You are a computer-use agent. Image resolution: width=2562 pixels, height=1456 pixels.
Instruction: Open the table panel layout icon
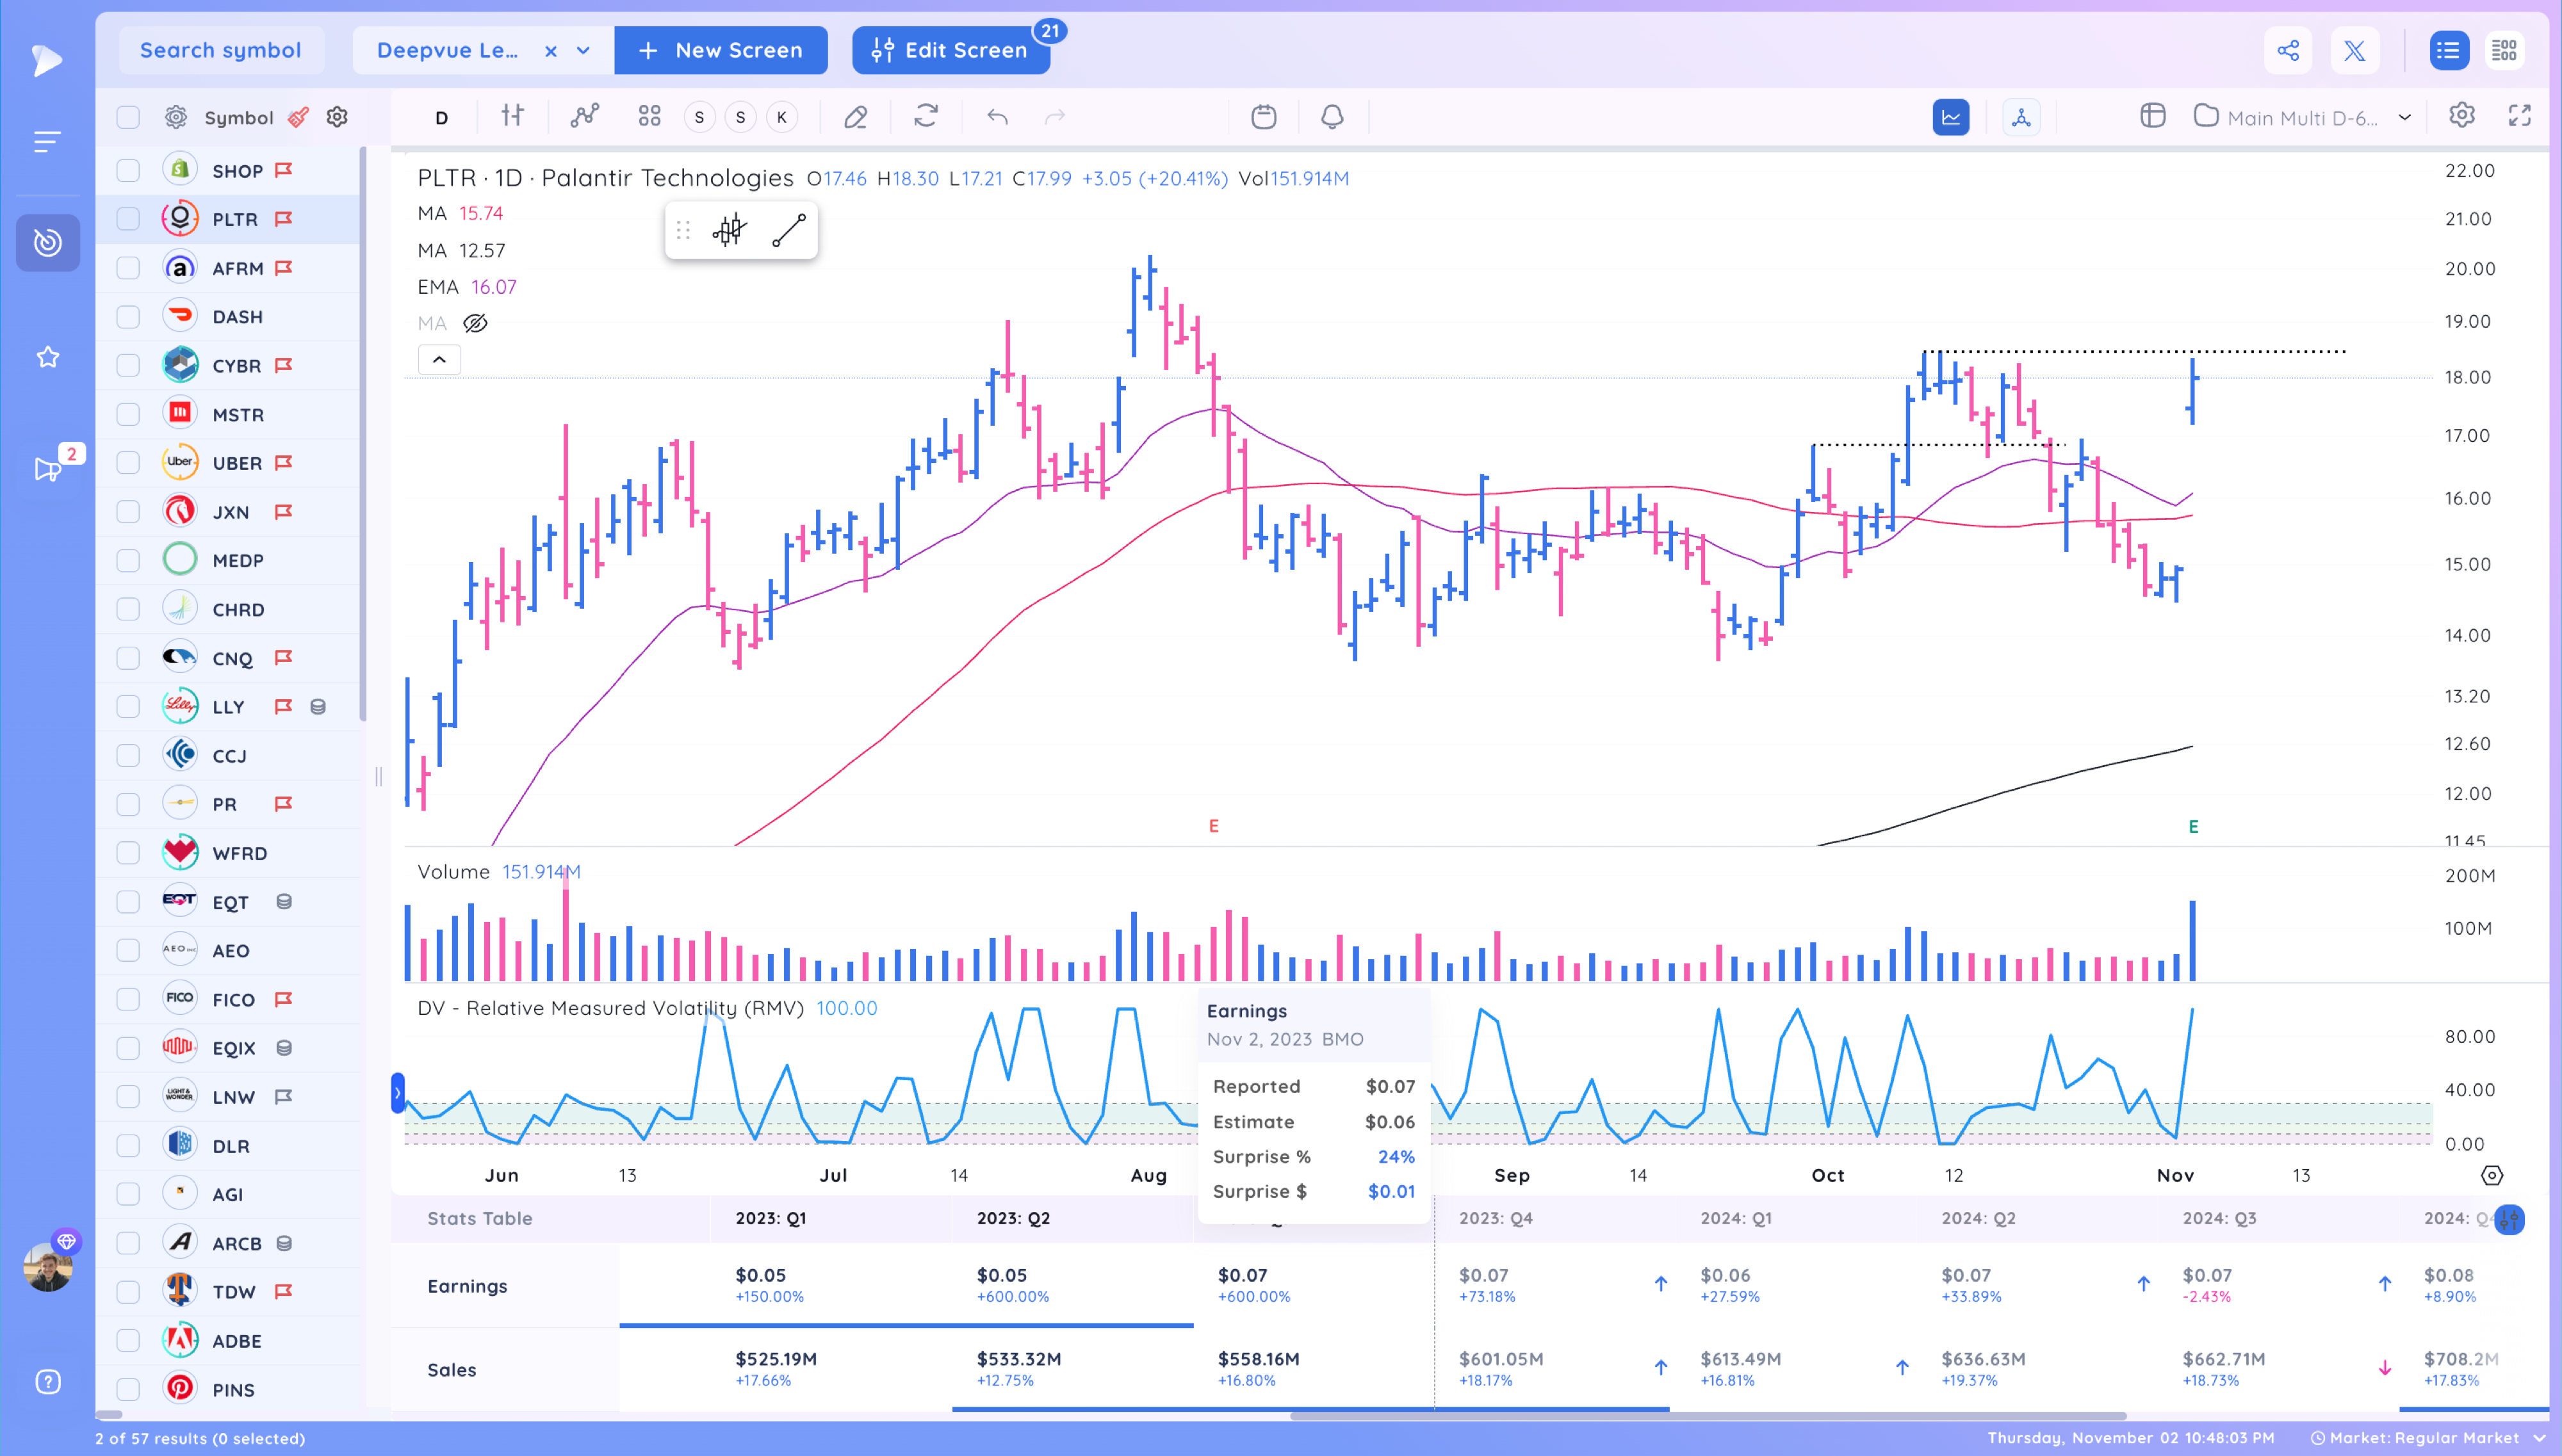click(x=2153, y=116)
